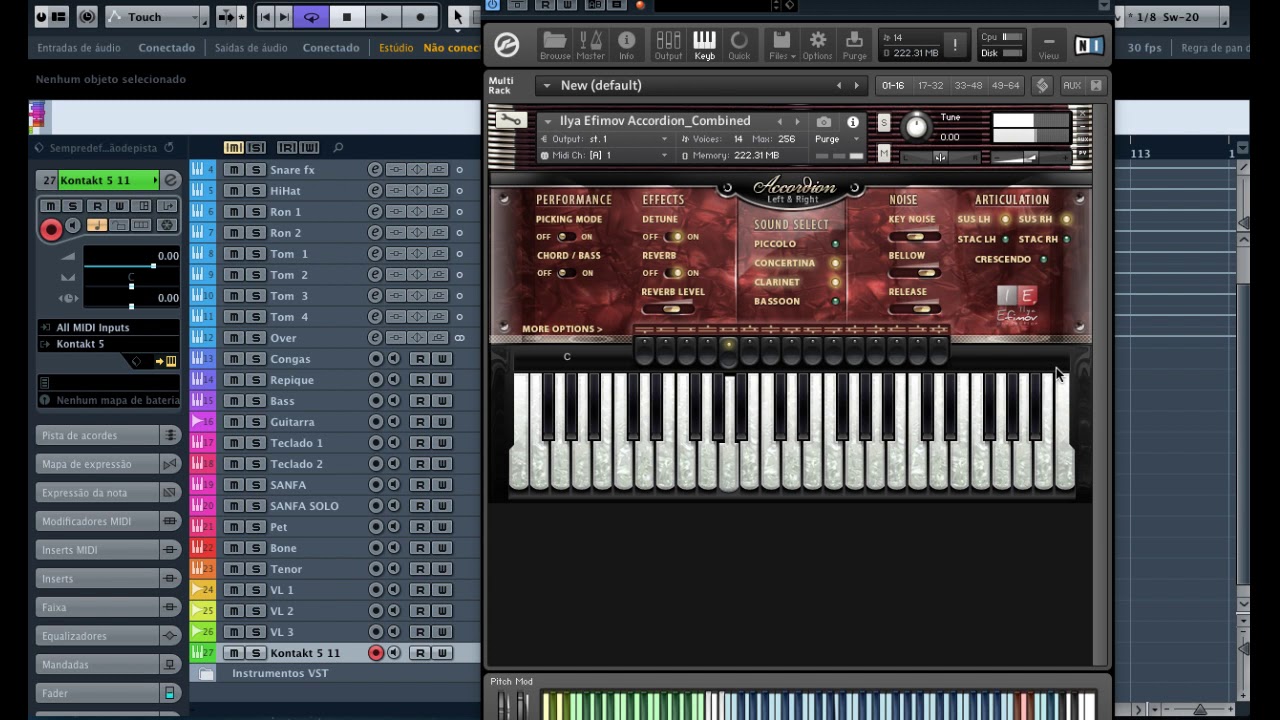Switch to rack page 17-32

930,86
